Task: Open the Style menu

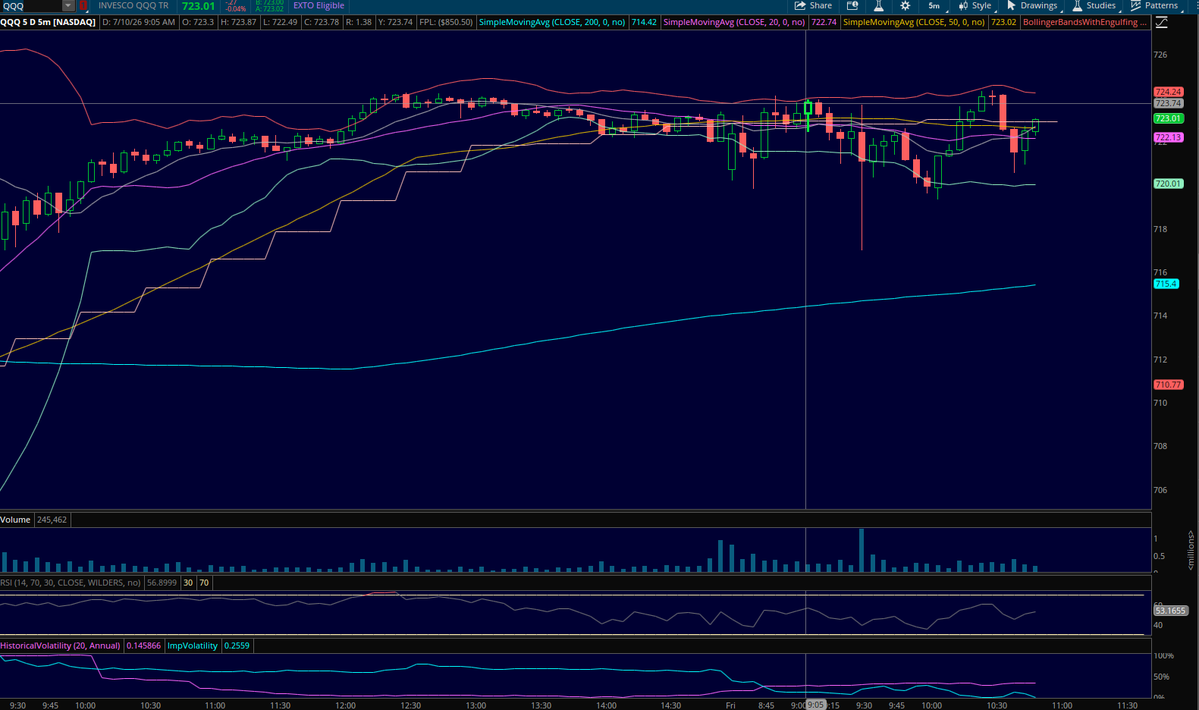Action: pyautogui.click(x=976, y=5)
